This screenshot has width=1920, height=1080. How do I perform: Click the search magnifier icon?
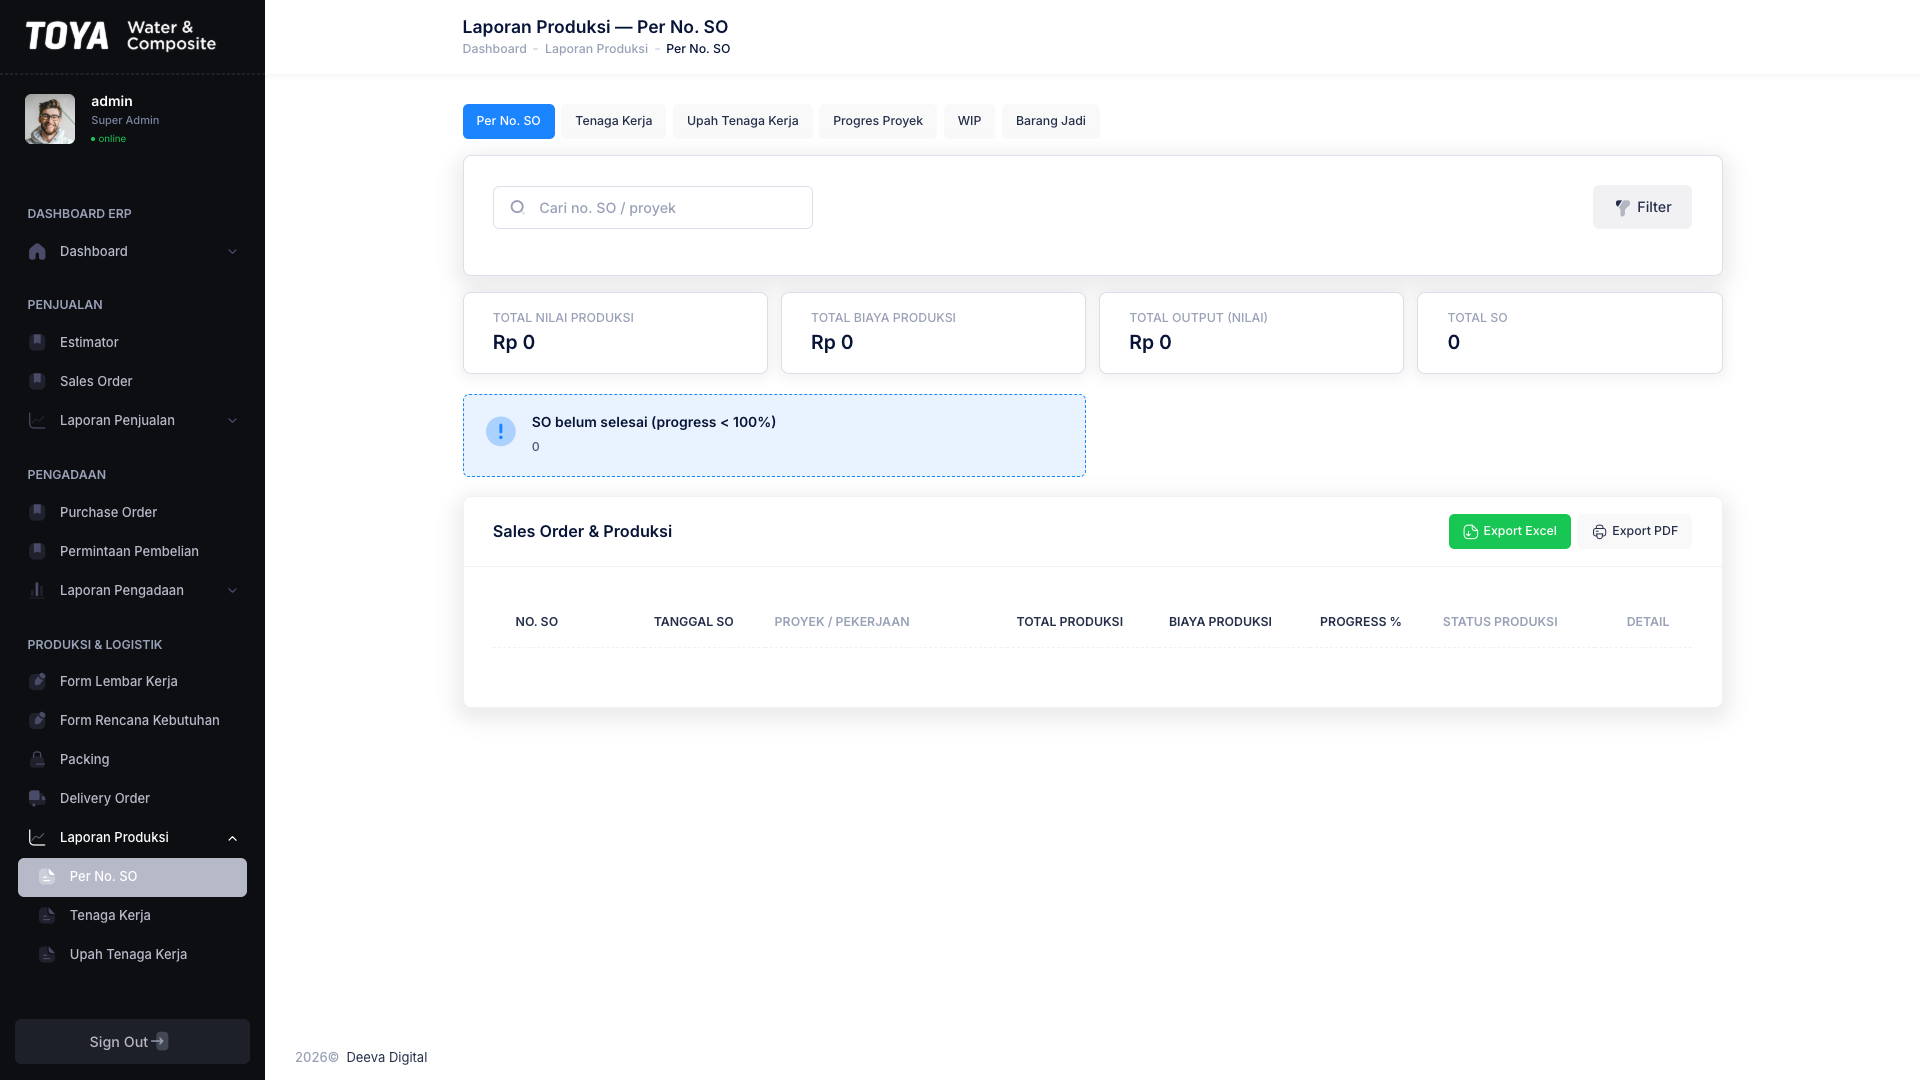pyautogui.click(x=517, y=207)
